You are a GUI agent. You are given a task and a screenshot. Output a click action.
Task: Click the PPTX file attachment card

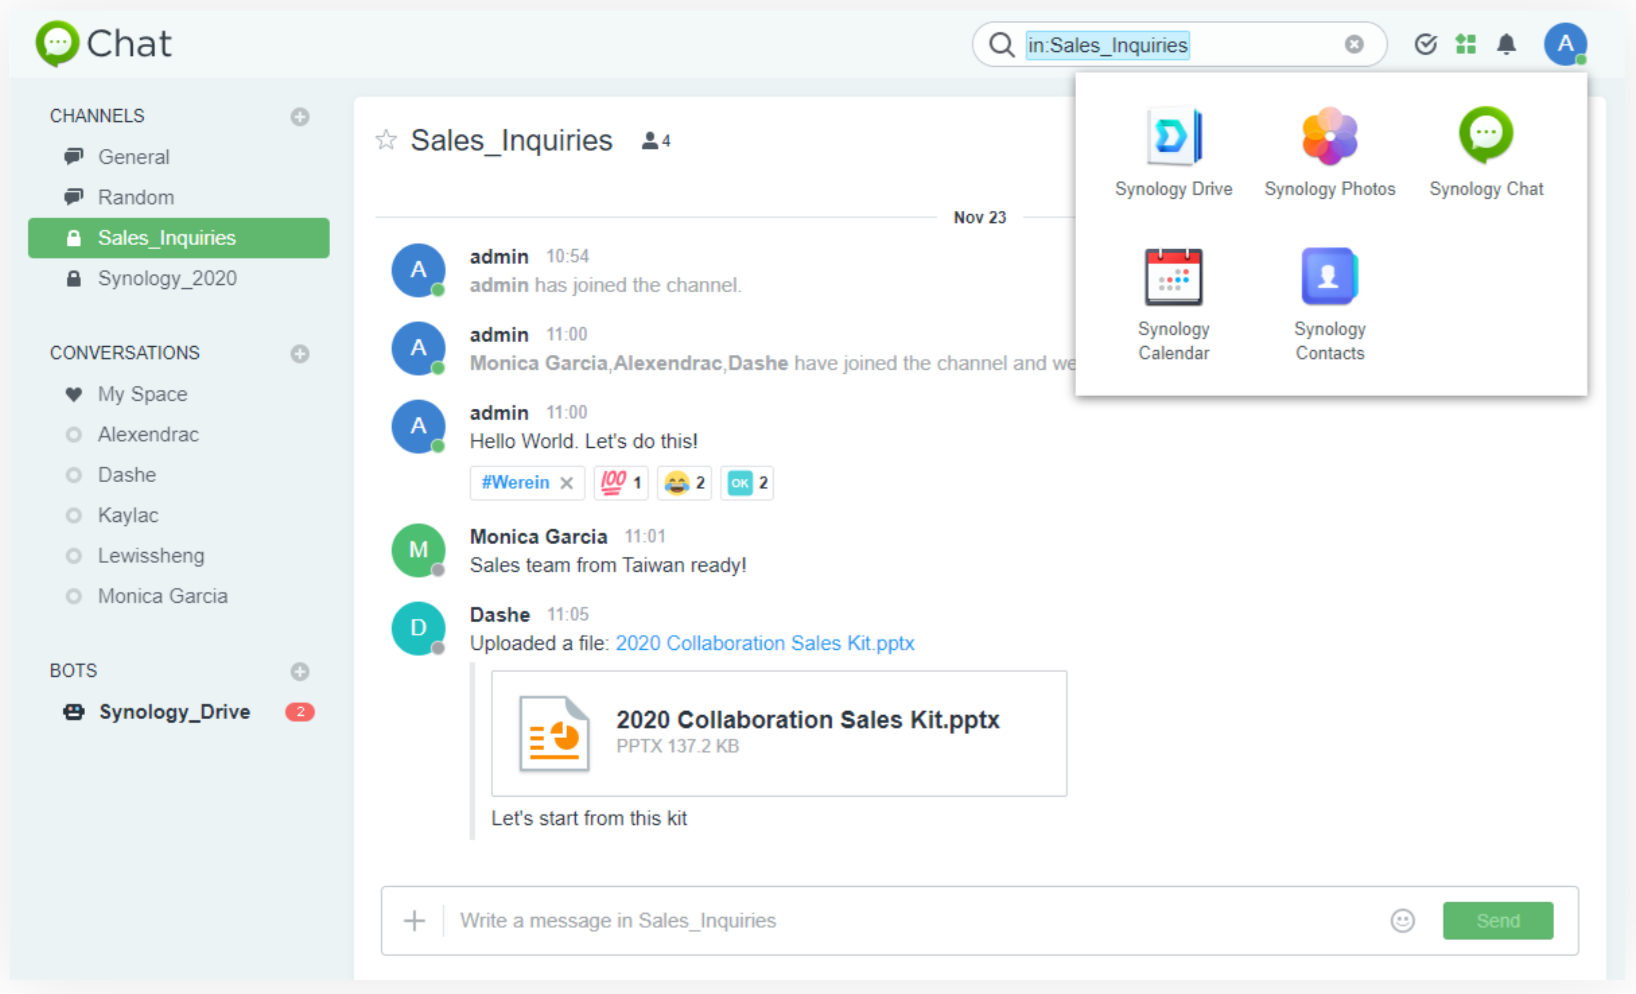click(779, 733)
